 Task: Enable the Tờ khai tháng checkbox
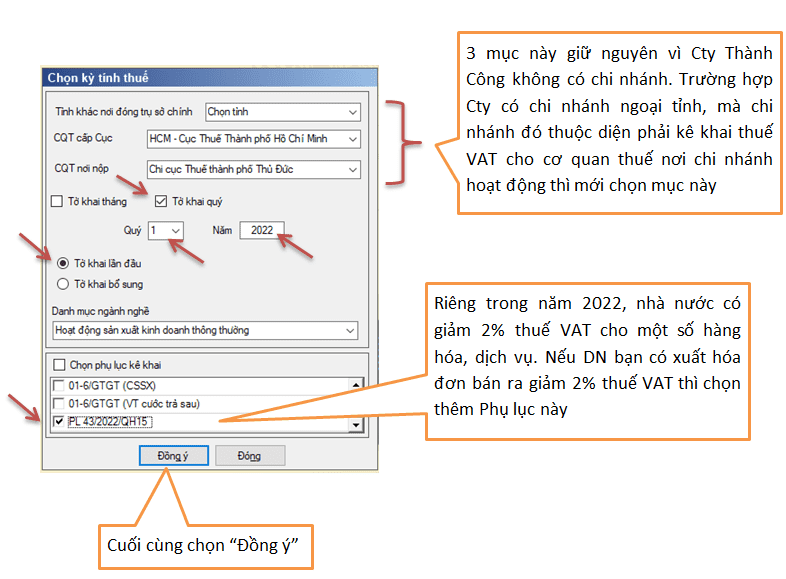(x=57, y=201)
